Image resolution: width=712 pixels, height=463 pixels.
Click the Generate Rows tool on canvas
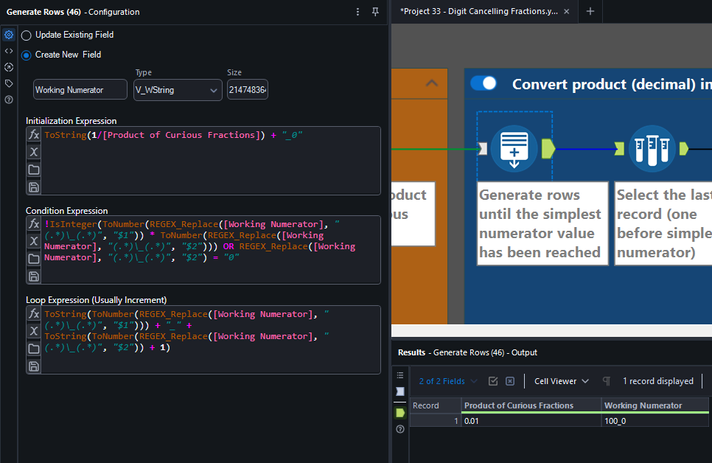pos(514,147)
